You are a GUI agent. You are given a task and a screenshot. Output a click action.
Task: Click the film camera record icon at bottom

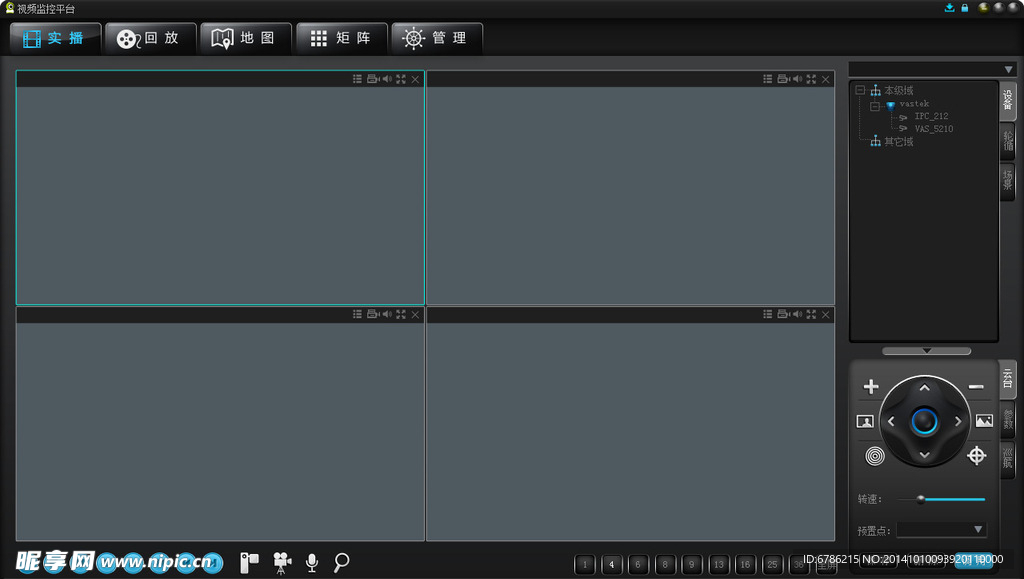click(x=281, y=563)
